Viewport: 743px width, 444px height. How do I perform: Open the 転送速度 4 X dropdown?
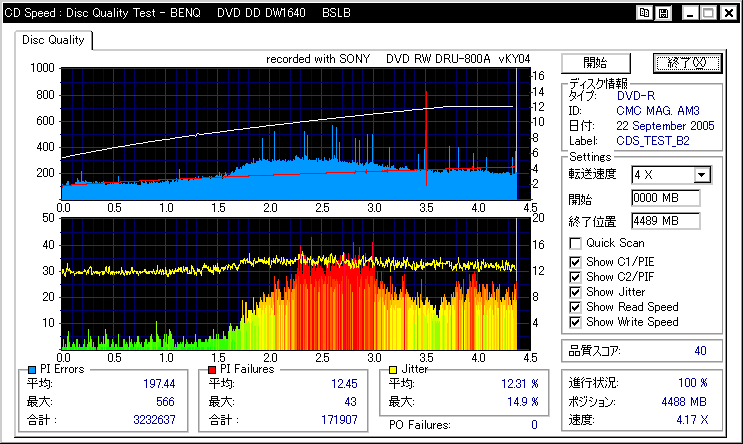[x=702, y=175]
